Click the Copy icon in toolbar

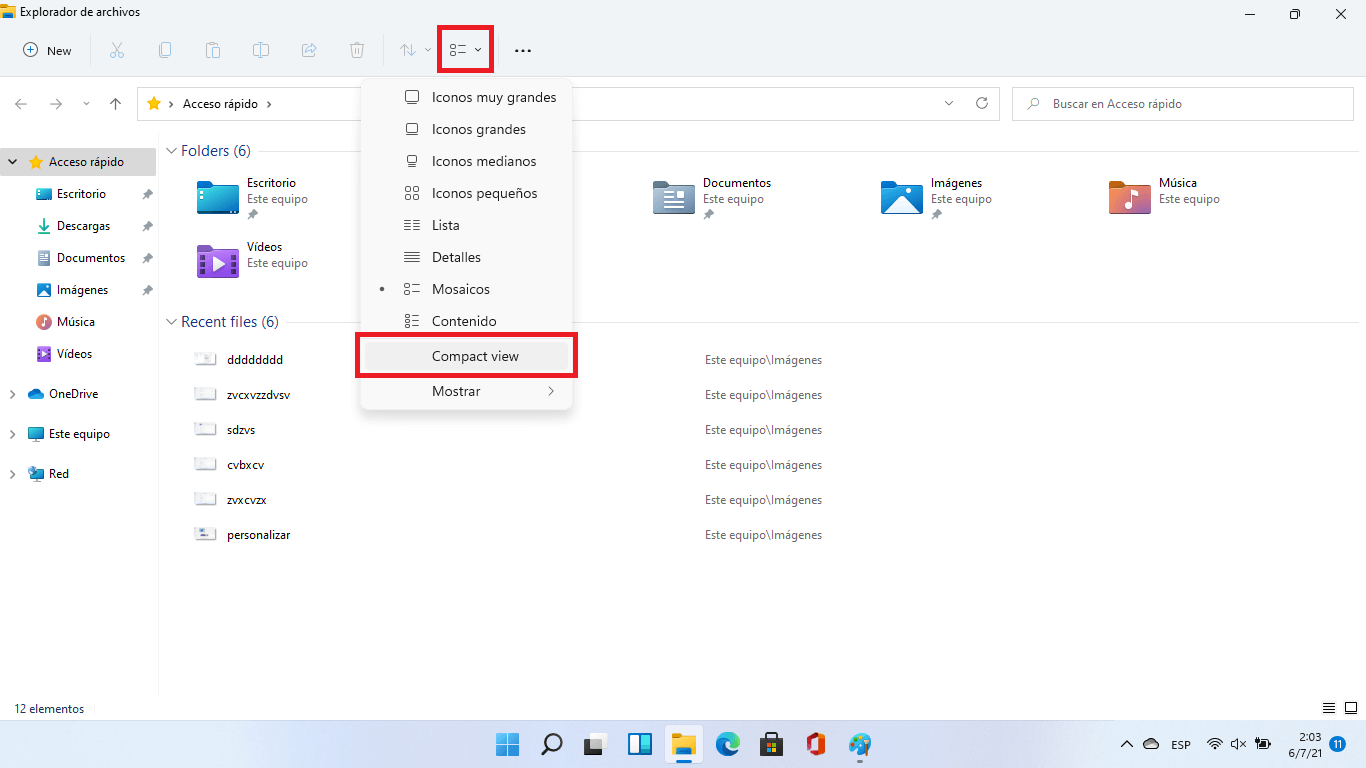(x=165, y=50)
